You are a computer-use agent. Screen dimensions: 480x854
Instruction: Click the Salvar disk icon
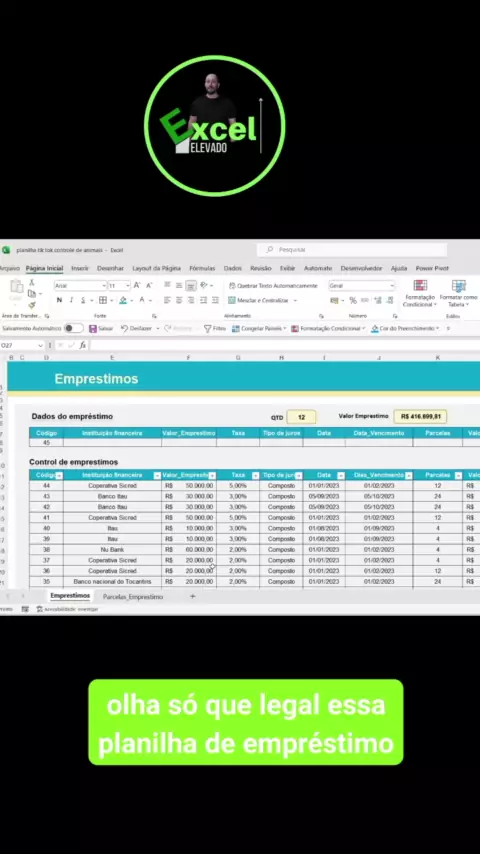pos(93,329)
